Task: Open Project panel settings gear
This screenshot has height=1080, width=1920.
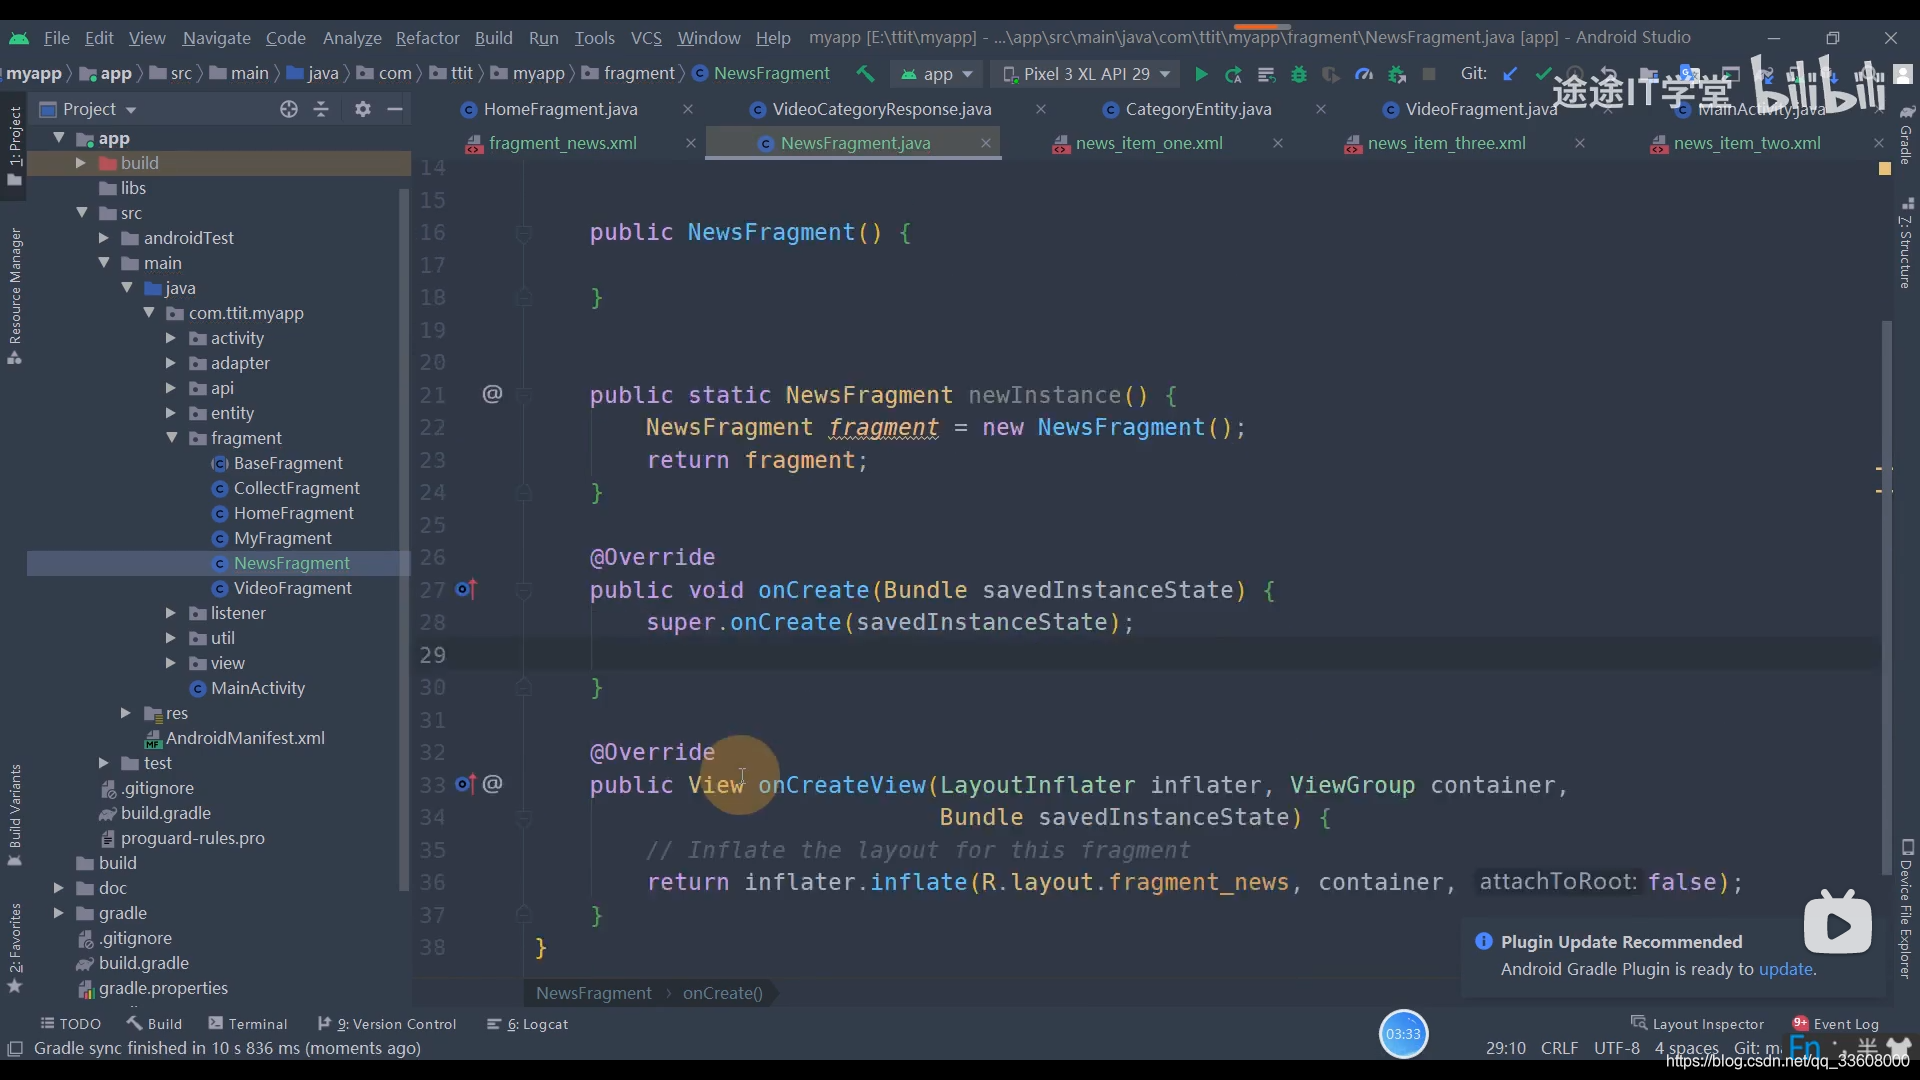Action: point(362,109)
